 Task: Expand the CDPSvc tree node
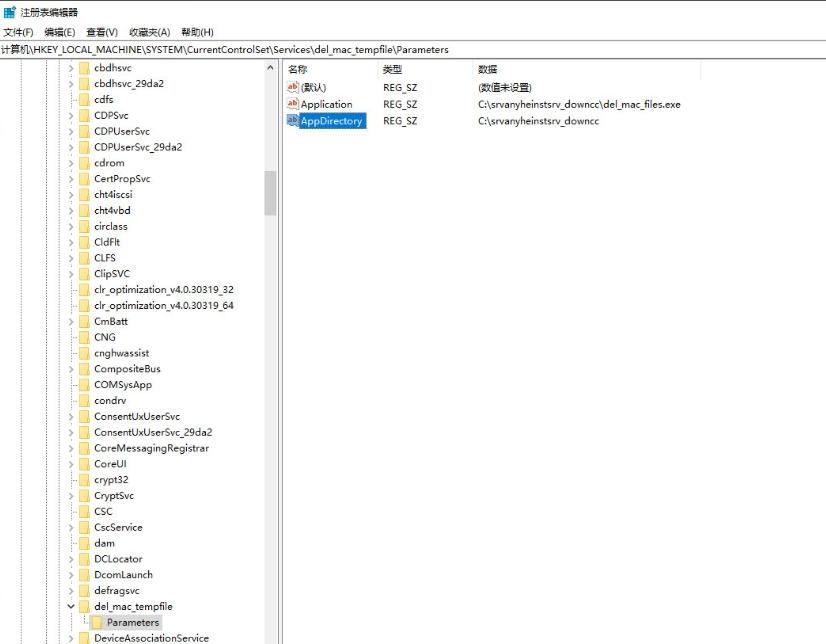pos(71,116)
